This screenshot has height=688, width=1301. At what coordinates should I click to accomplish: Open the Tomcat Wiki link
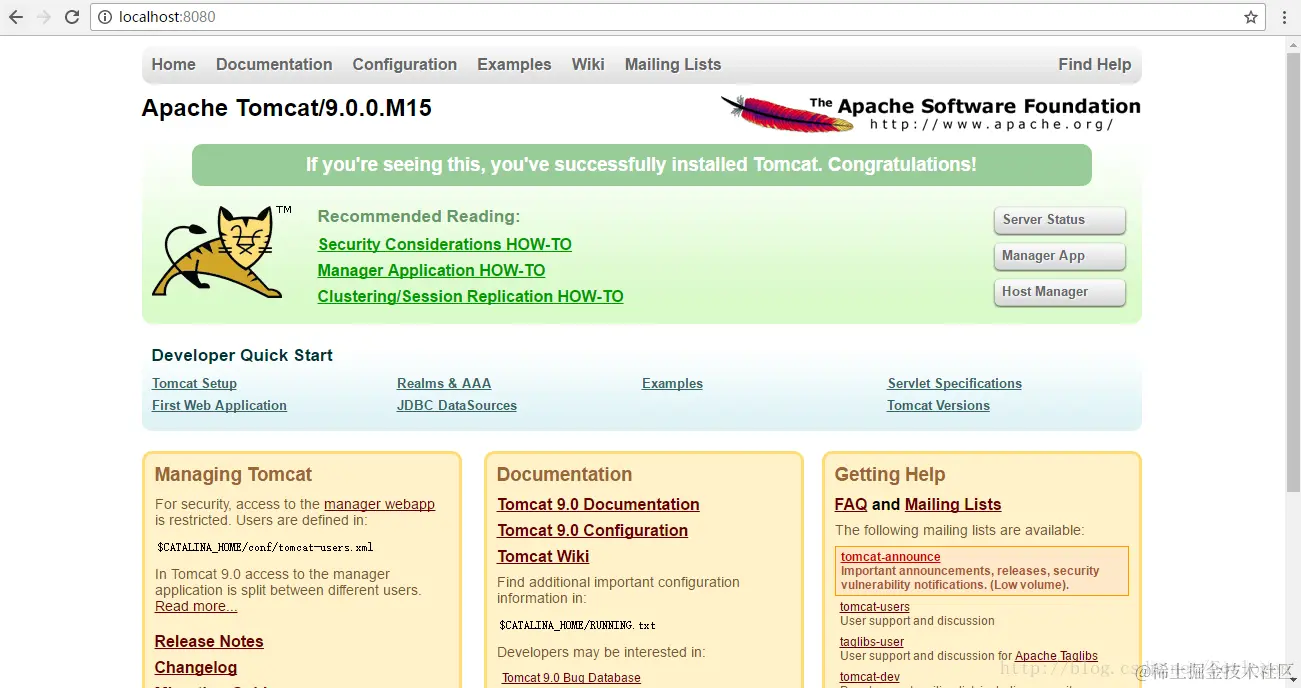543,556
